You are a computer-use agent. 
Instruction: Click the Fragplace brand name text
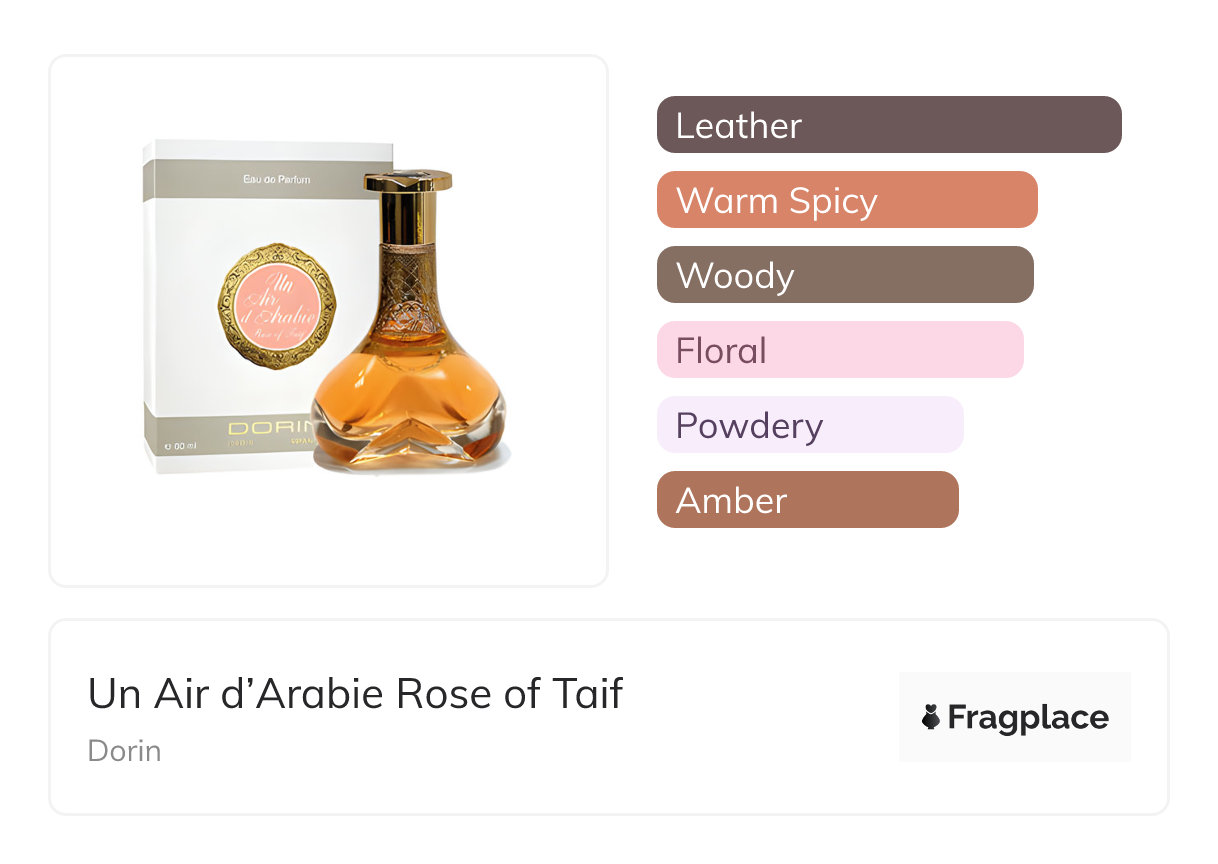1028,718
